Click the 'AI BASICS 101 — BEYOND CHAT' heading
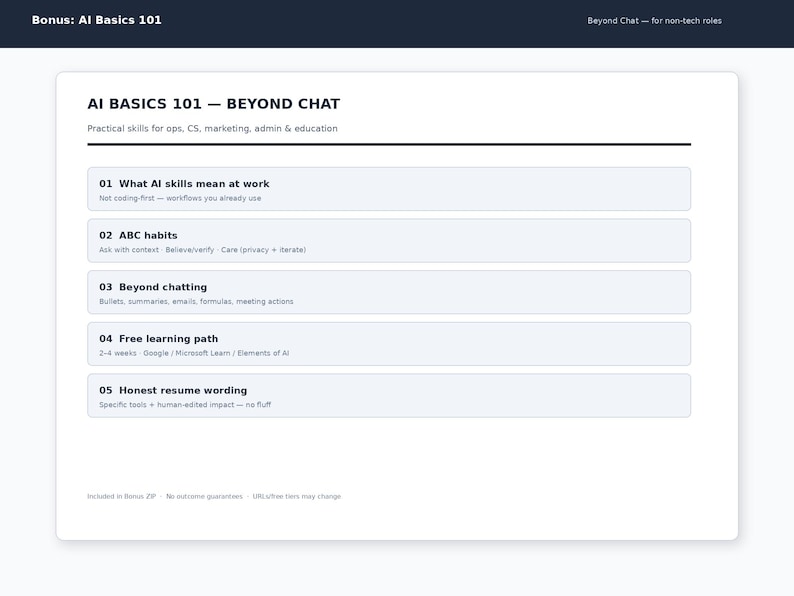 pyautogui.click(x=214, y=104)
